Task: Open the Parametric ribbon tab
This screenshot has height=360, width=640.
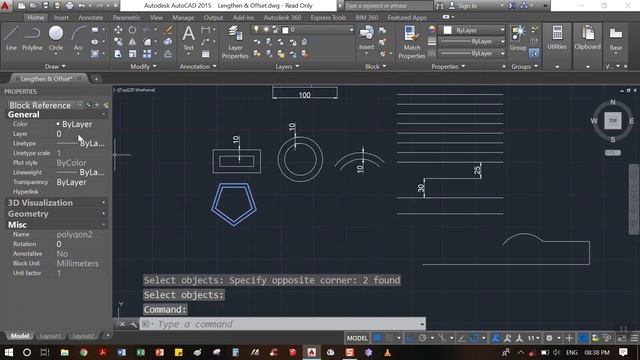Action: 126,18
